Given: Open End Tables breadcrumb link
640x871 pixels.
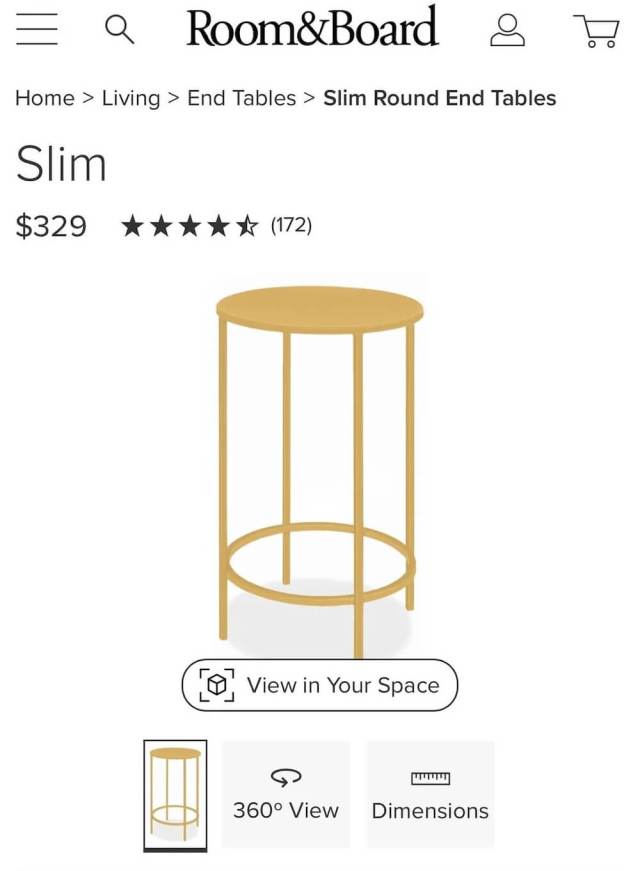Looking at the screenshot, I should (x=242, y=98).
